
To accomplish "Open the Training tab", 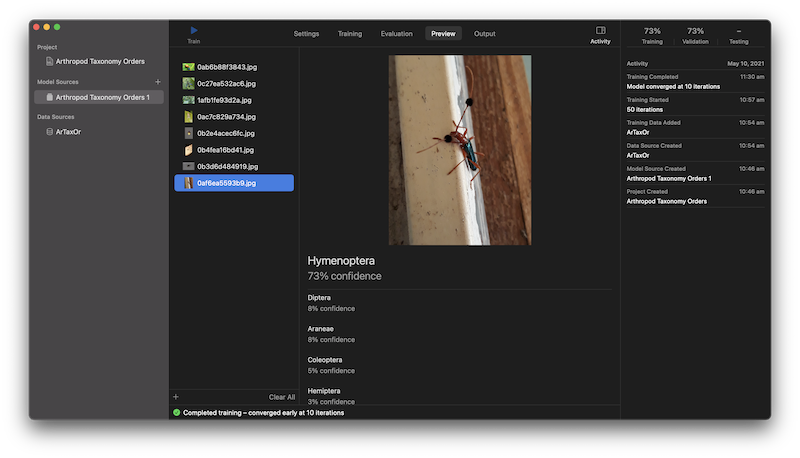I will tap(350, 34).
